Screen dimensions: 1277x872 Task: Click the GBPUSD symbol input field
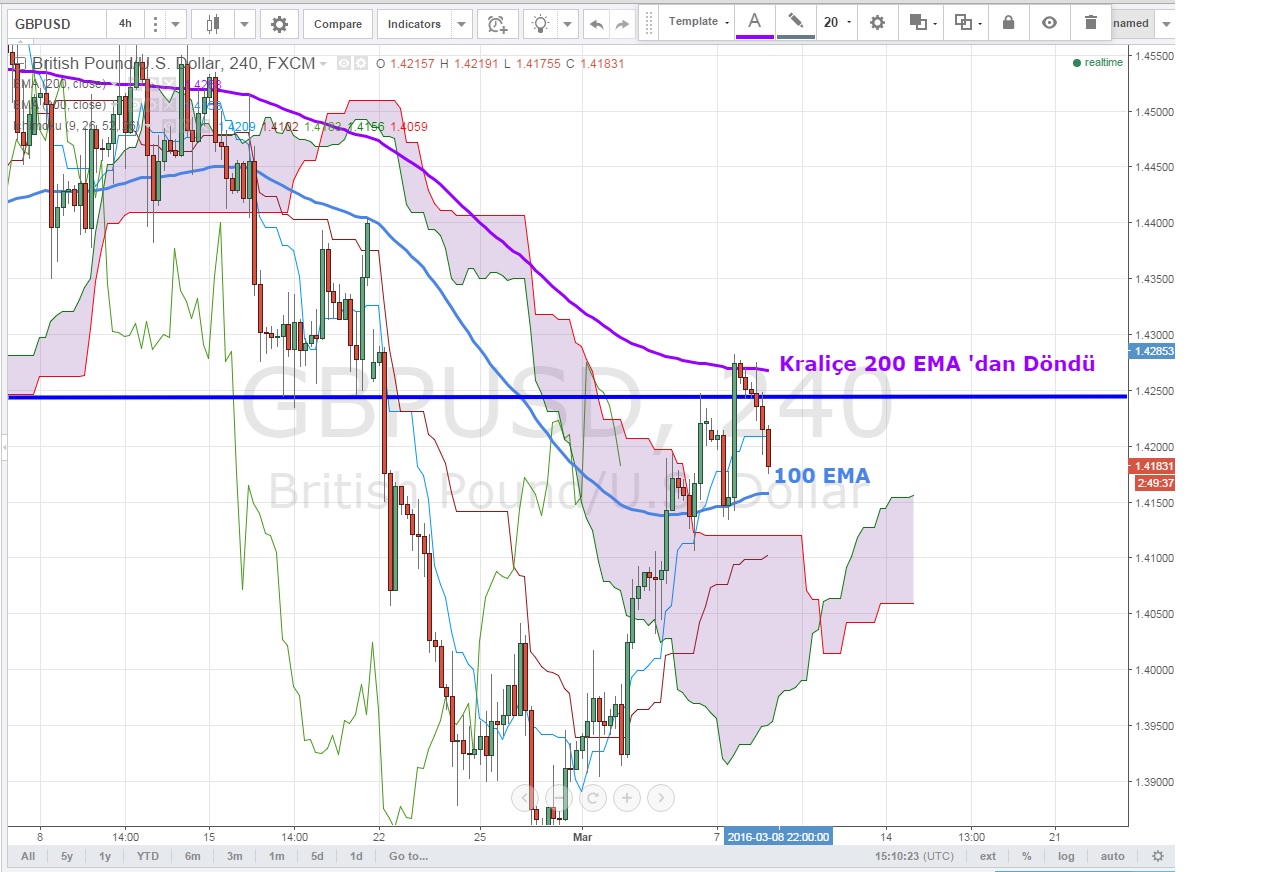(55, 24)
